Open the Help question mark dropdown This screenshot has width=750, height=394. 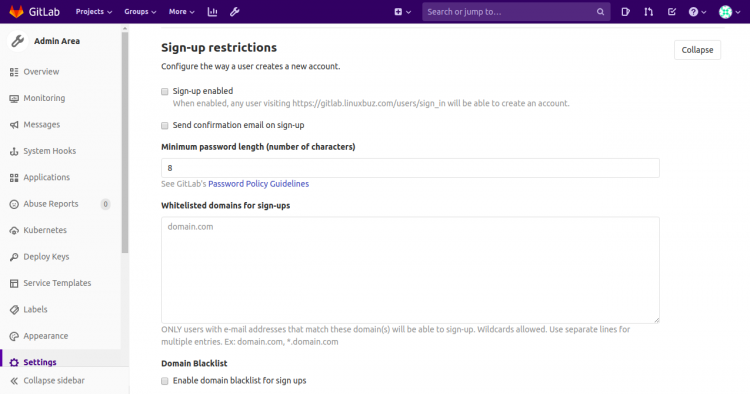(697, 12)
